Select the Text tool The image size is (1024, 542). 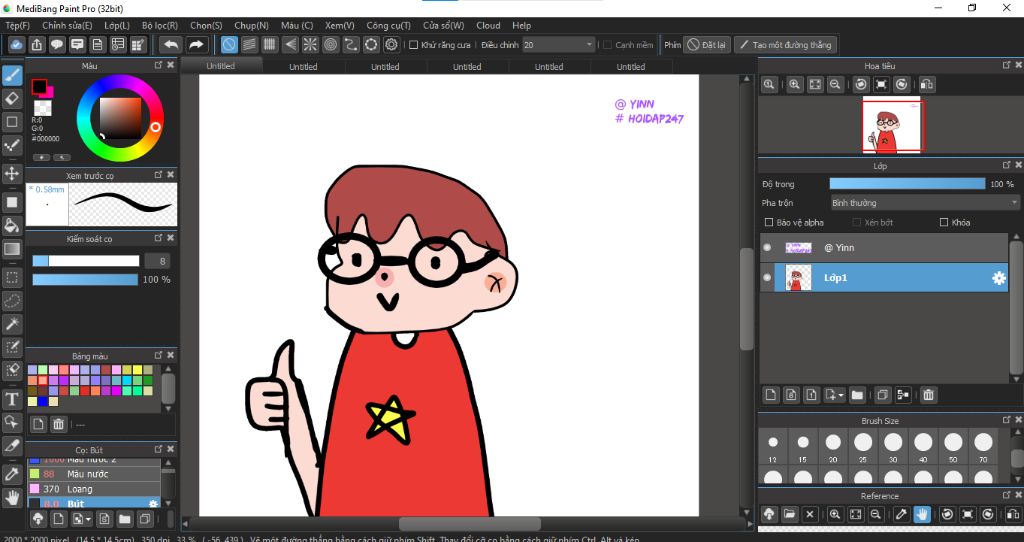tap(12, 399)
